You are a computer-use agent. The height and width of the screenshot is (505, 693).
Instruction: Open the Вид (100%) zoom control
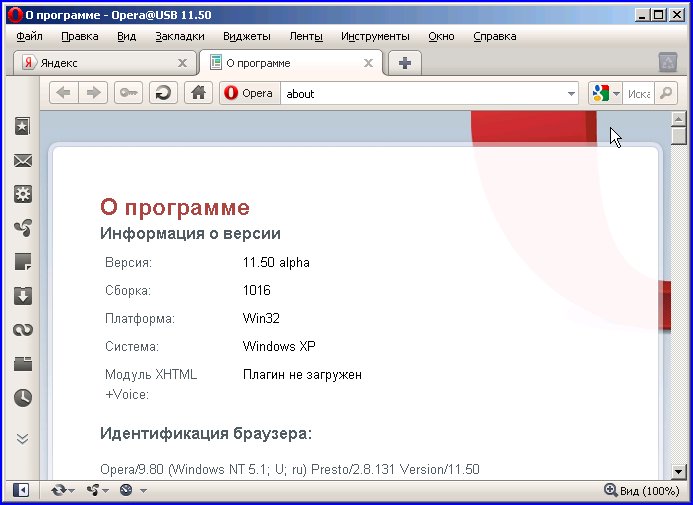pos(641,490)
